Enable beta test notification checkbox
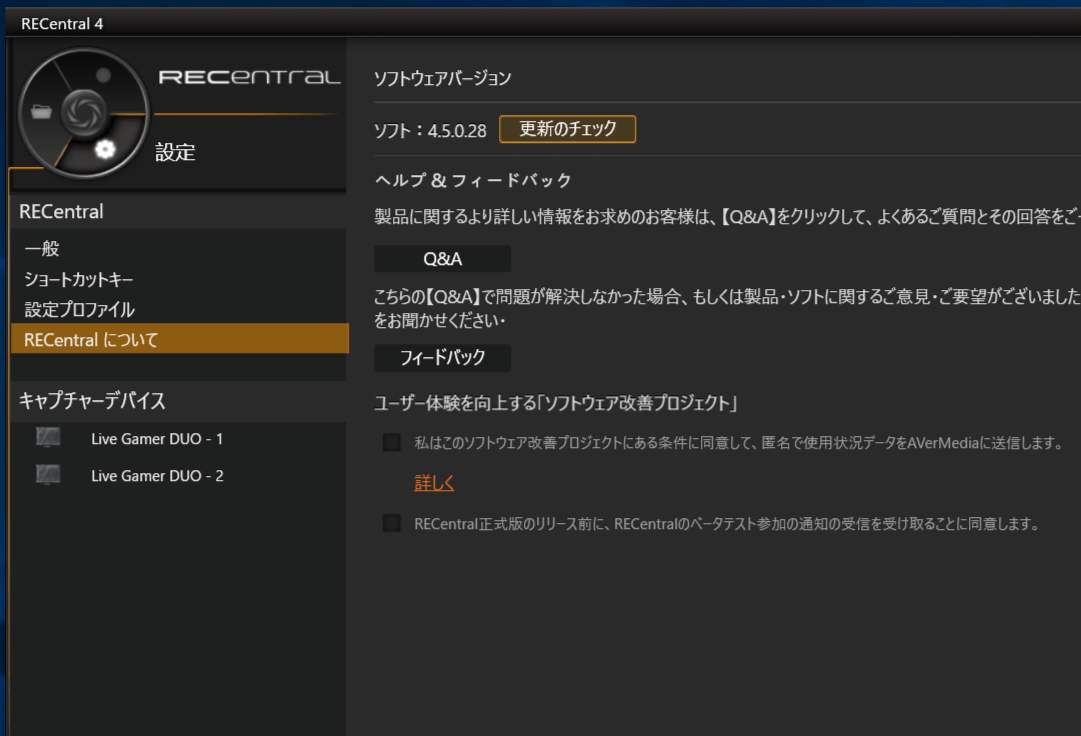 pyautogui.click(x=392, y=523)
